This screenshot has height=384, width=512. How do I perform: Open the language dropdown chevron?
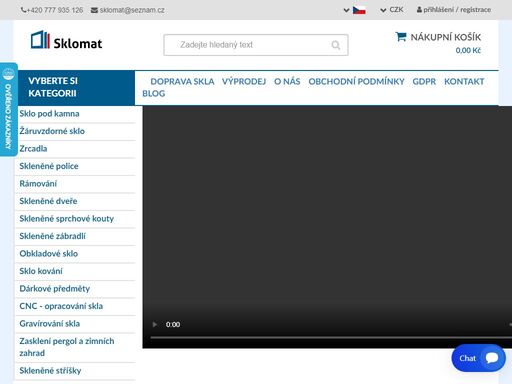point(346,10)
